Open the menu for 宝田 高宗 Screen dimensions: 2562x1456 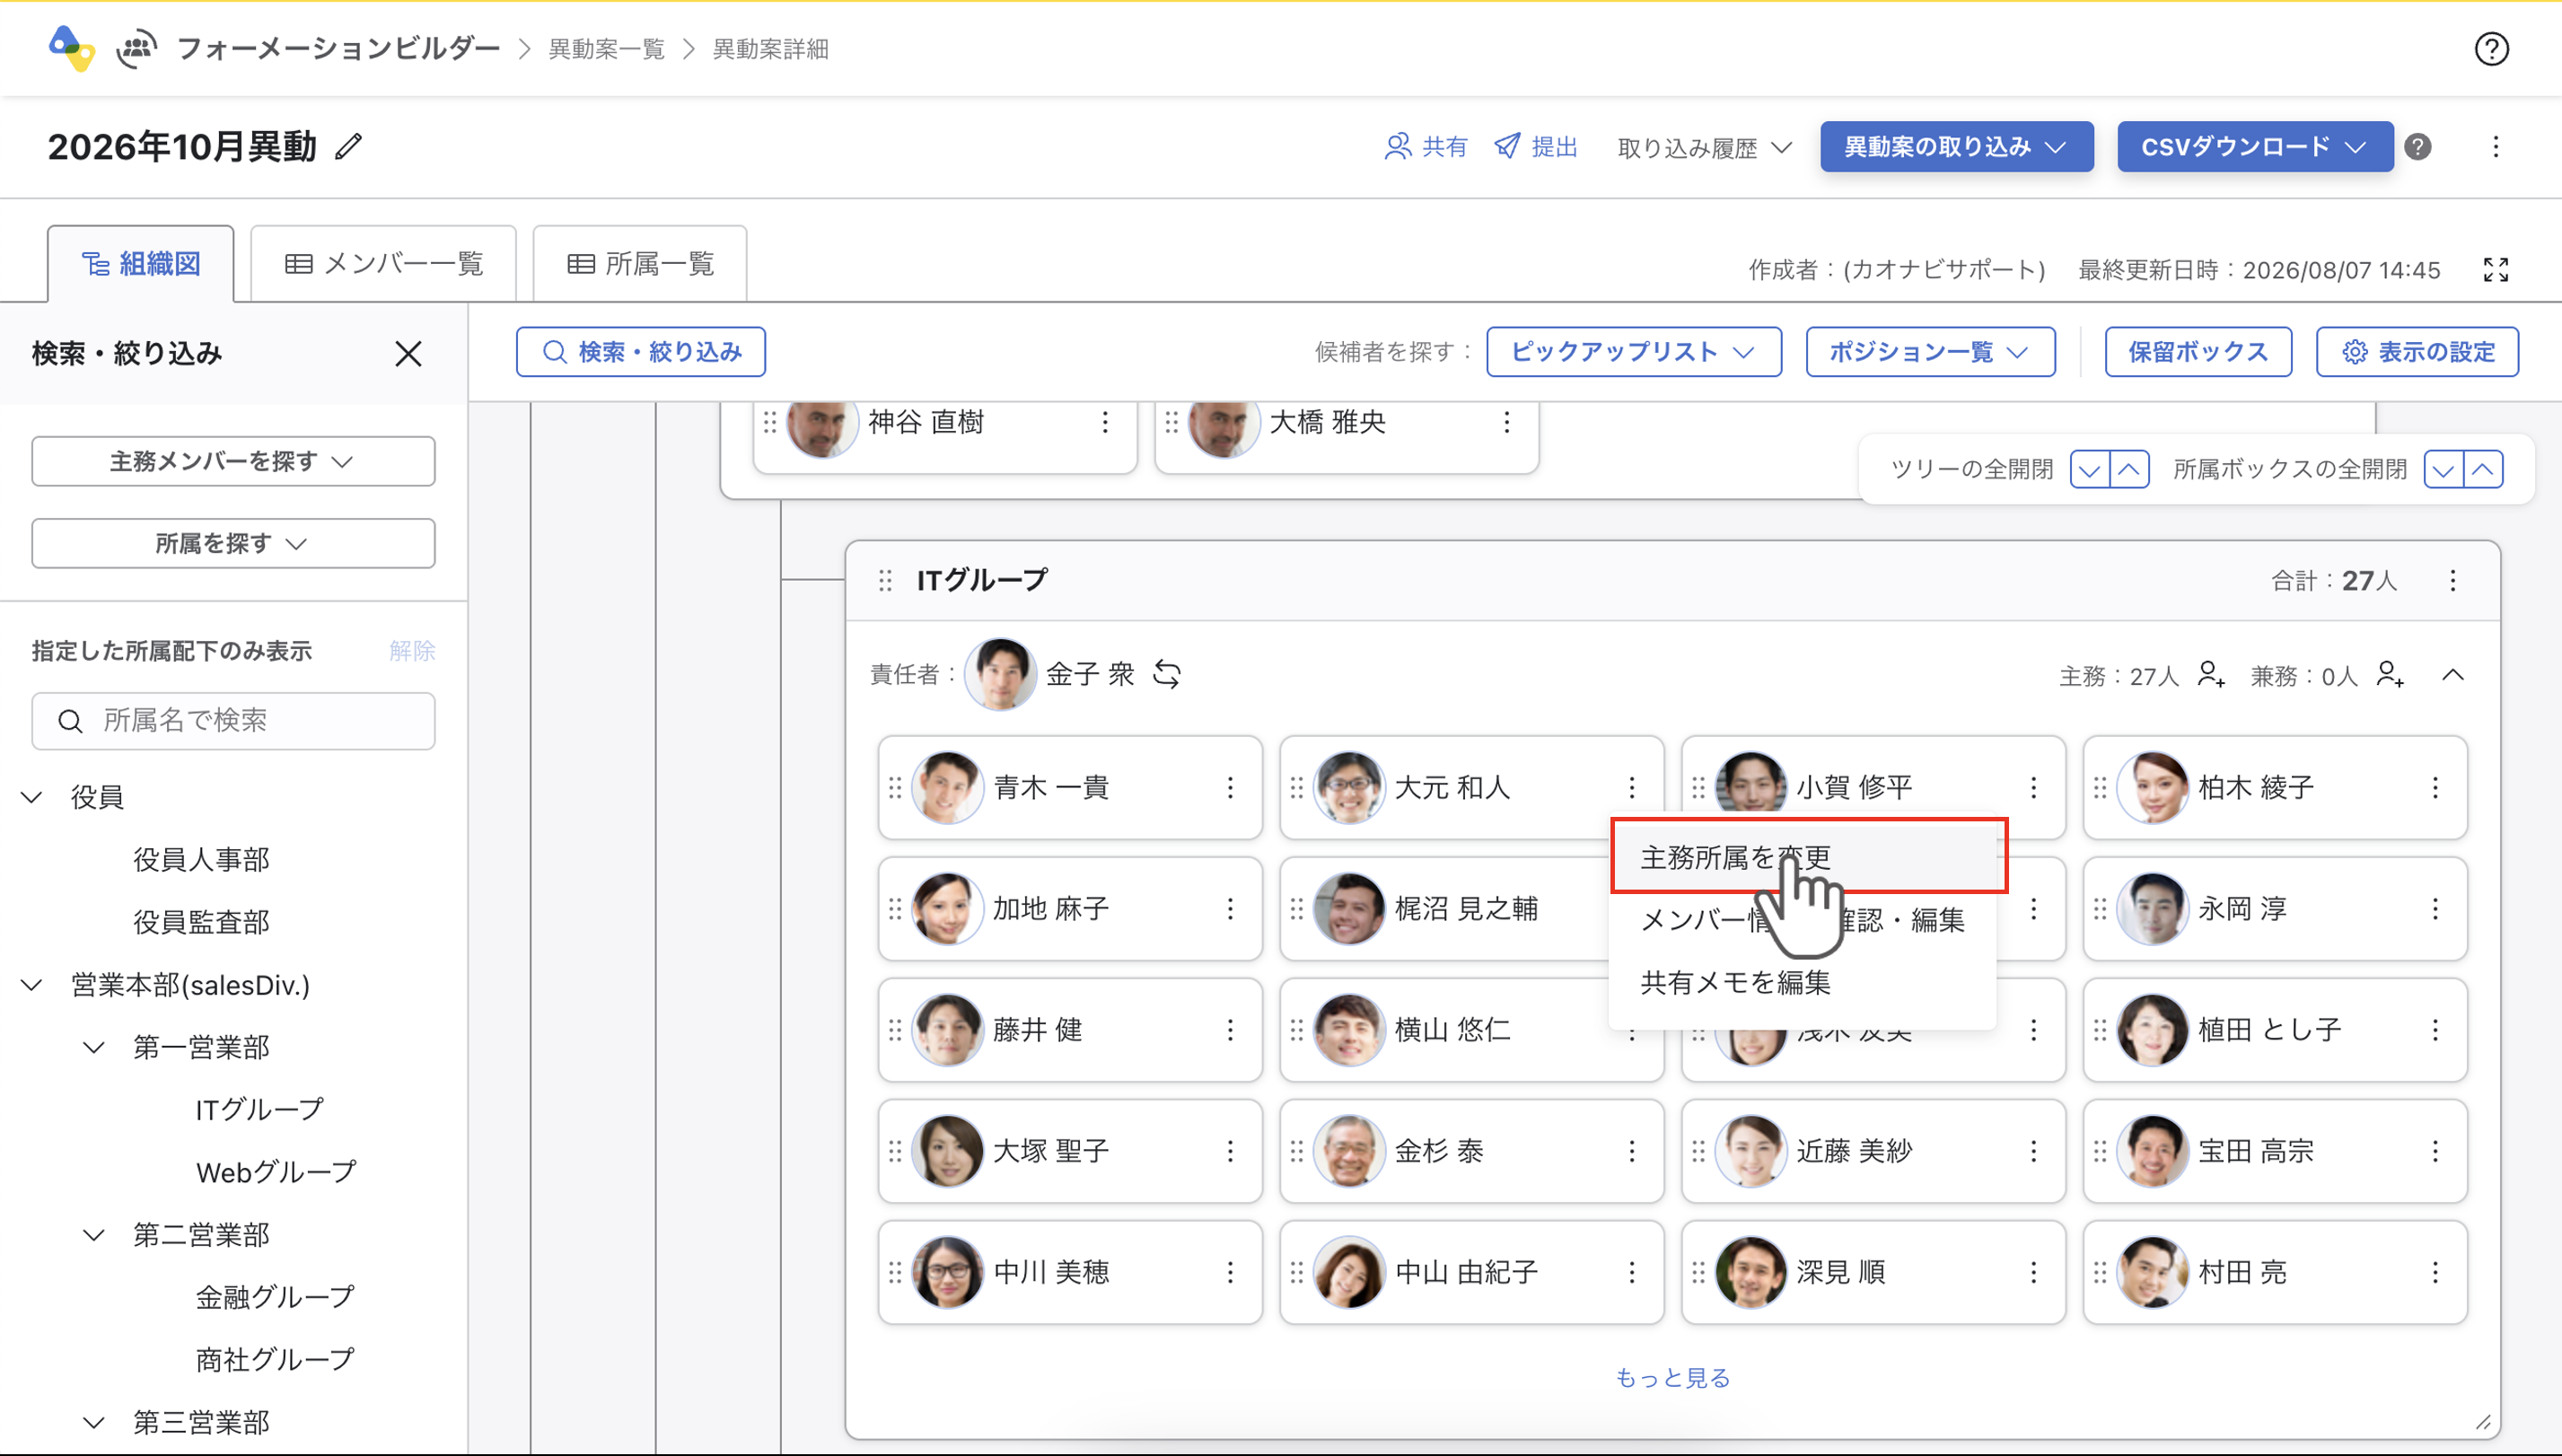tap(2434, 1151)
